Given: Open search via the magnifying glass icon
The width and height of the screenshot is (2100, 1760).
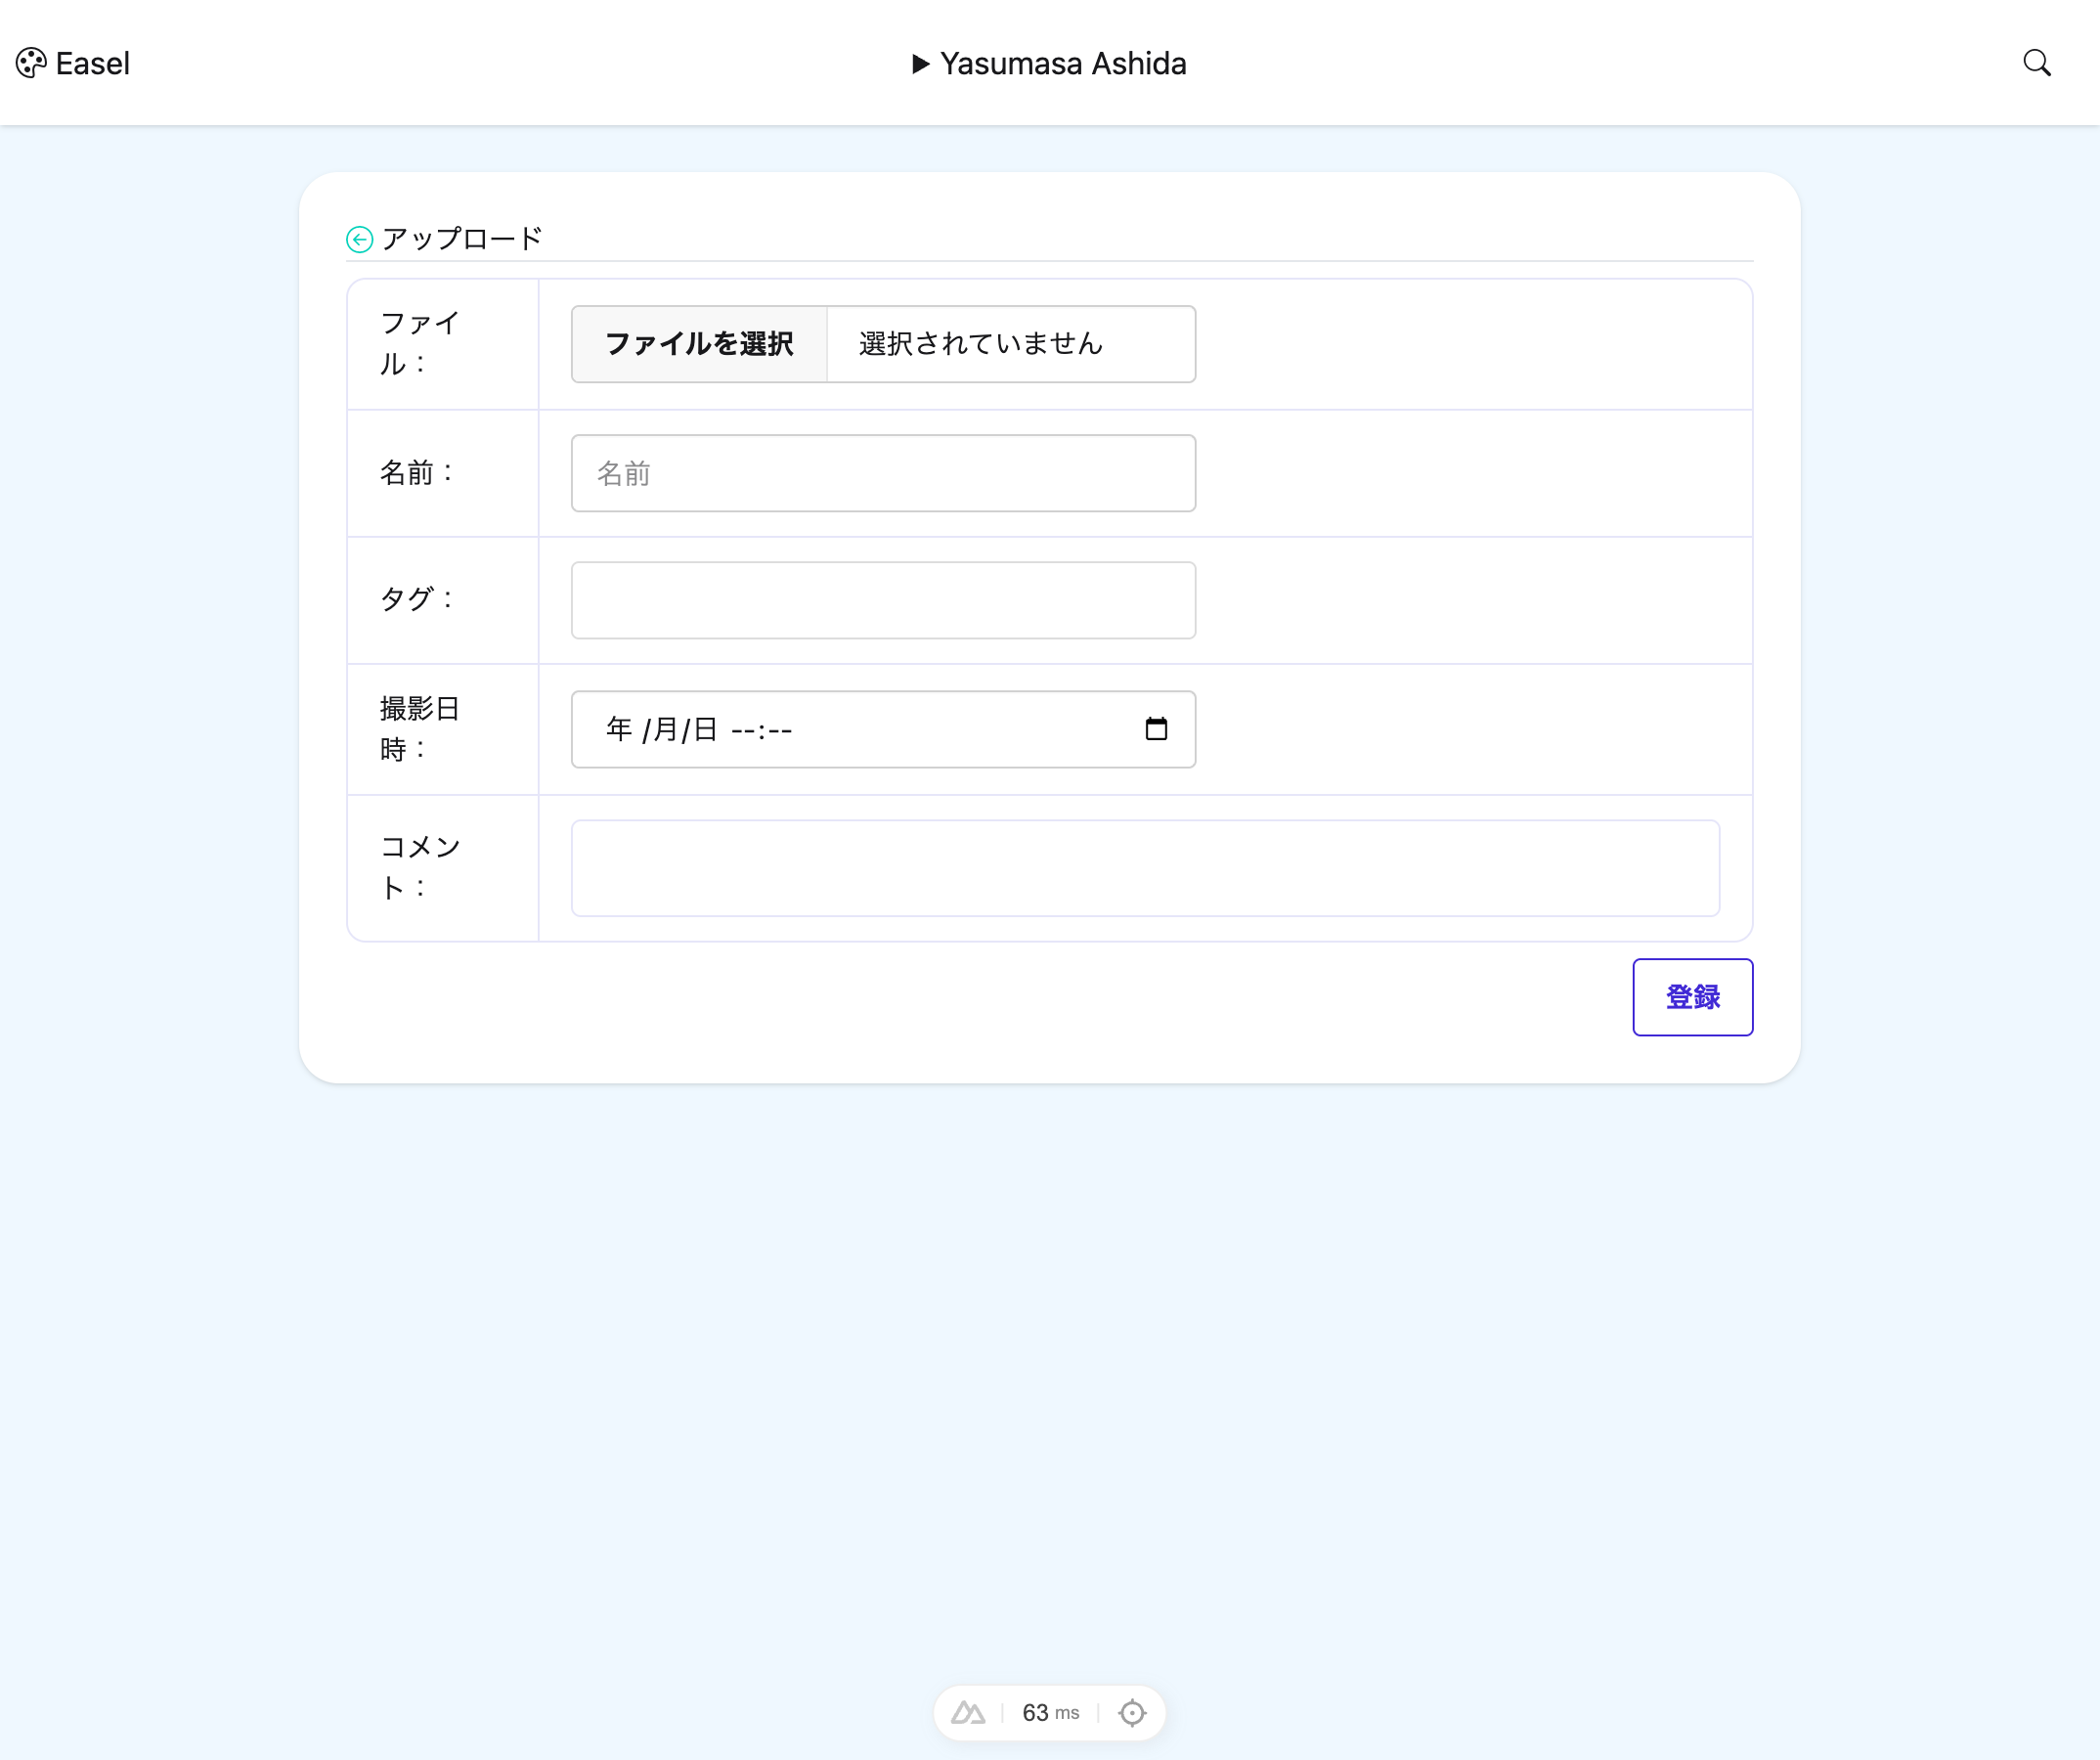Looking at the screenshot, I should [2037, 62].
